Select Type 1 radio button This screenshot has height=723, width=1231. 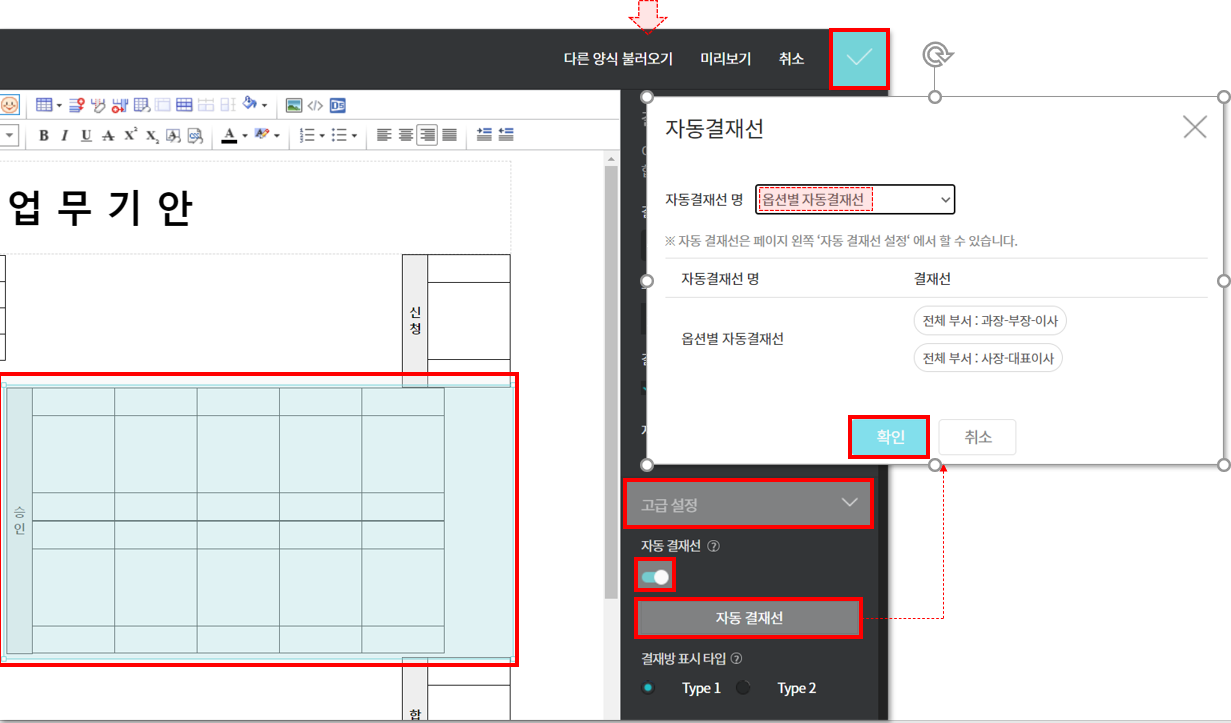click(x=649, y=688)
